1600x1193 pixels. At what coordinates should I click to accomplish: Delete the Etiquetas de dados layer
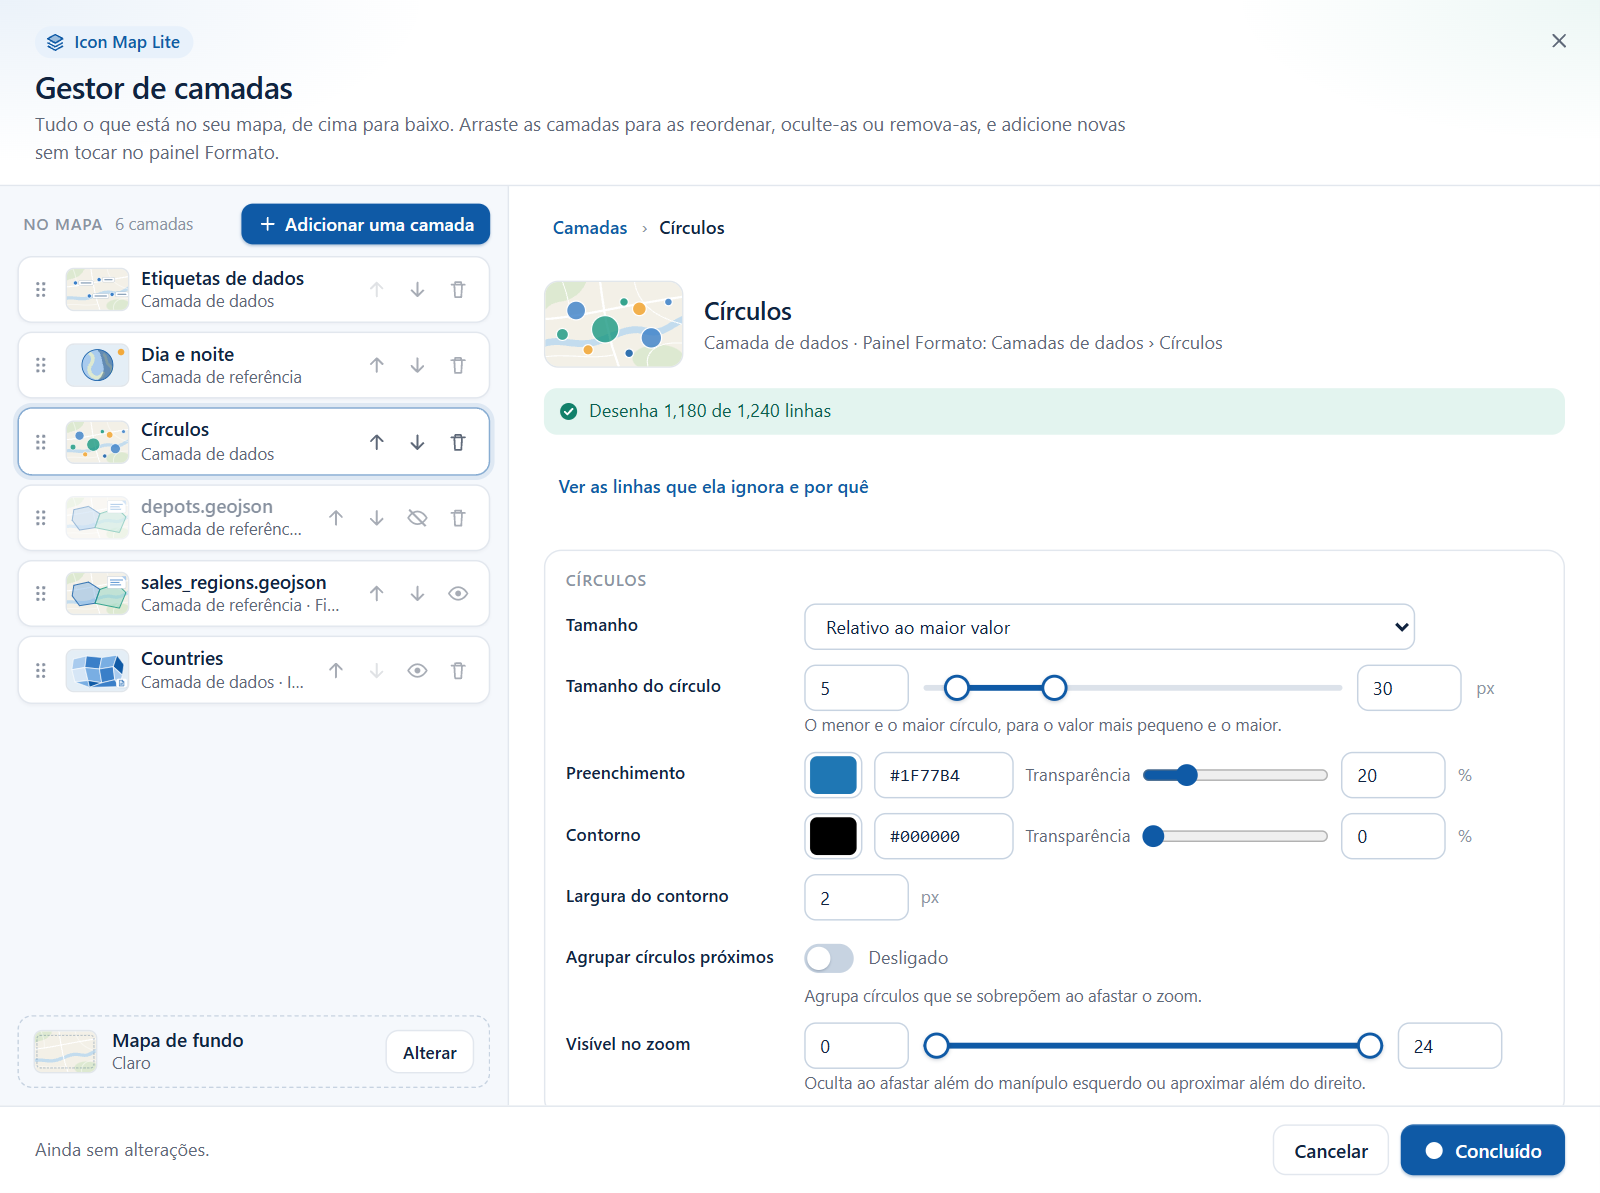click(458, 290)
